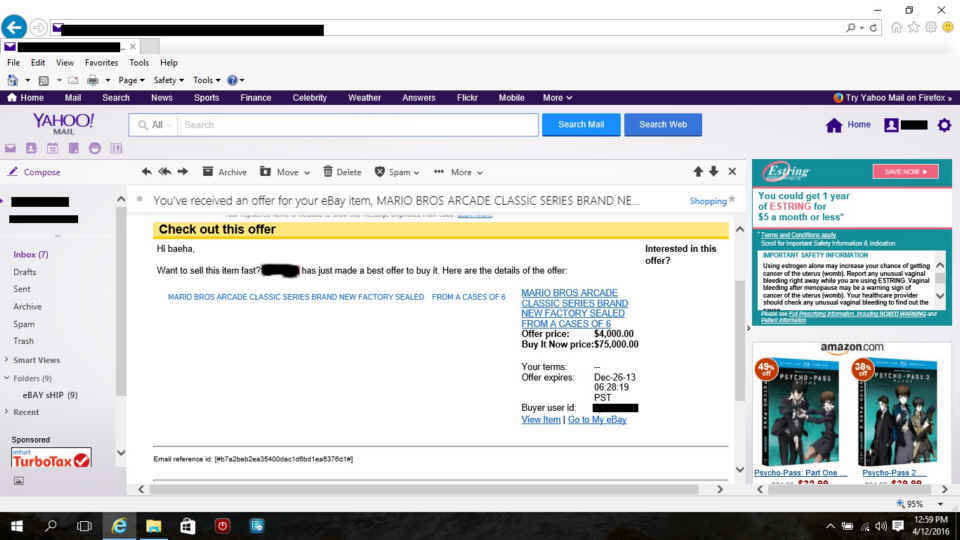Open the action center notification icon
Screen dimensions: 960x540
point(898,526)
